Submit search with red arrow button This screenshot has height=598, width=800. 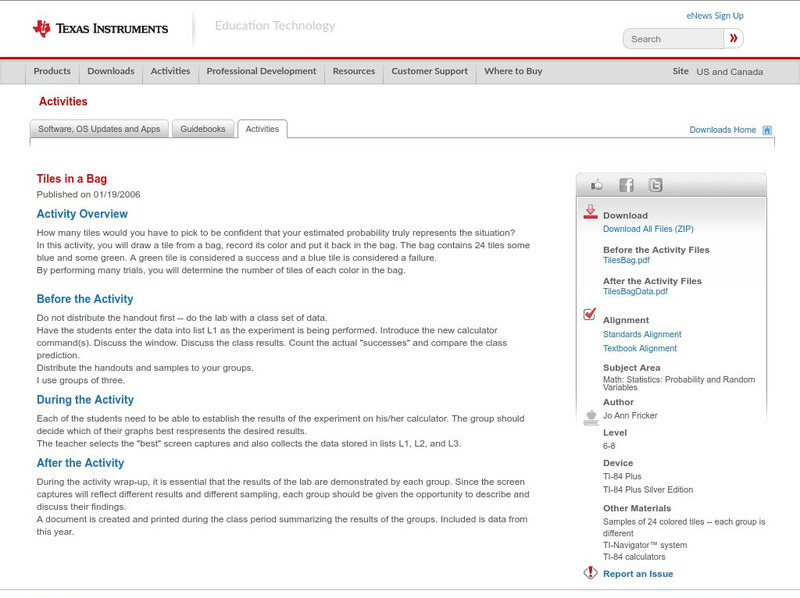[x=733, y=39]
